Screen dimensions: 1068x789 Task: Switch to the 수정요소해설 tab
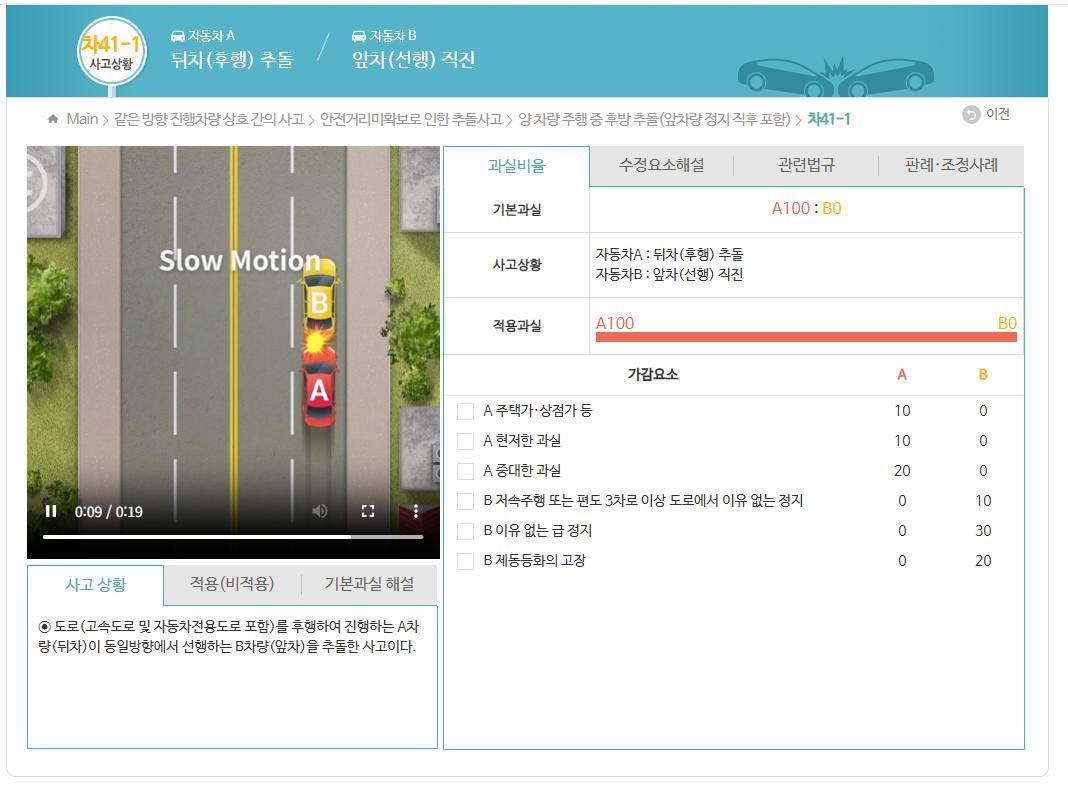(661, 166)
